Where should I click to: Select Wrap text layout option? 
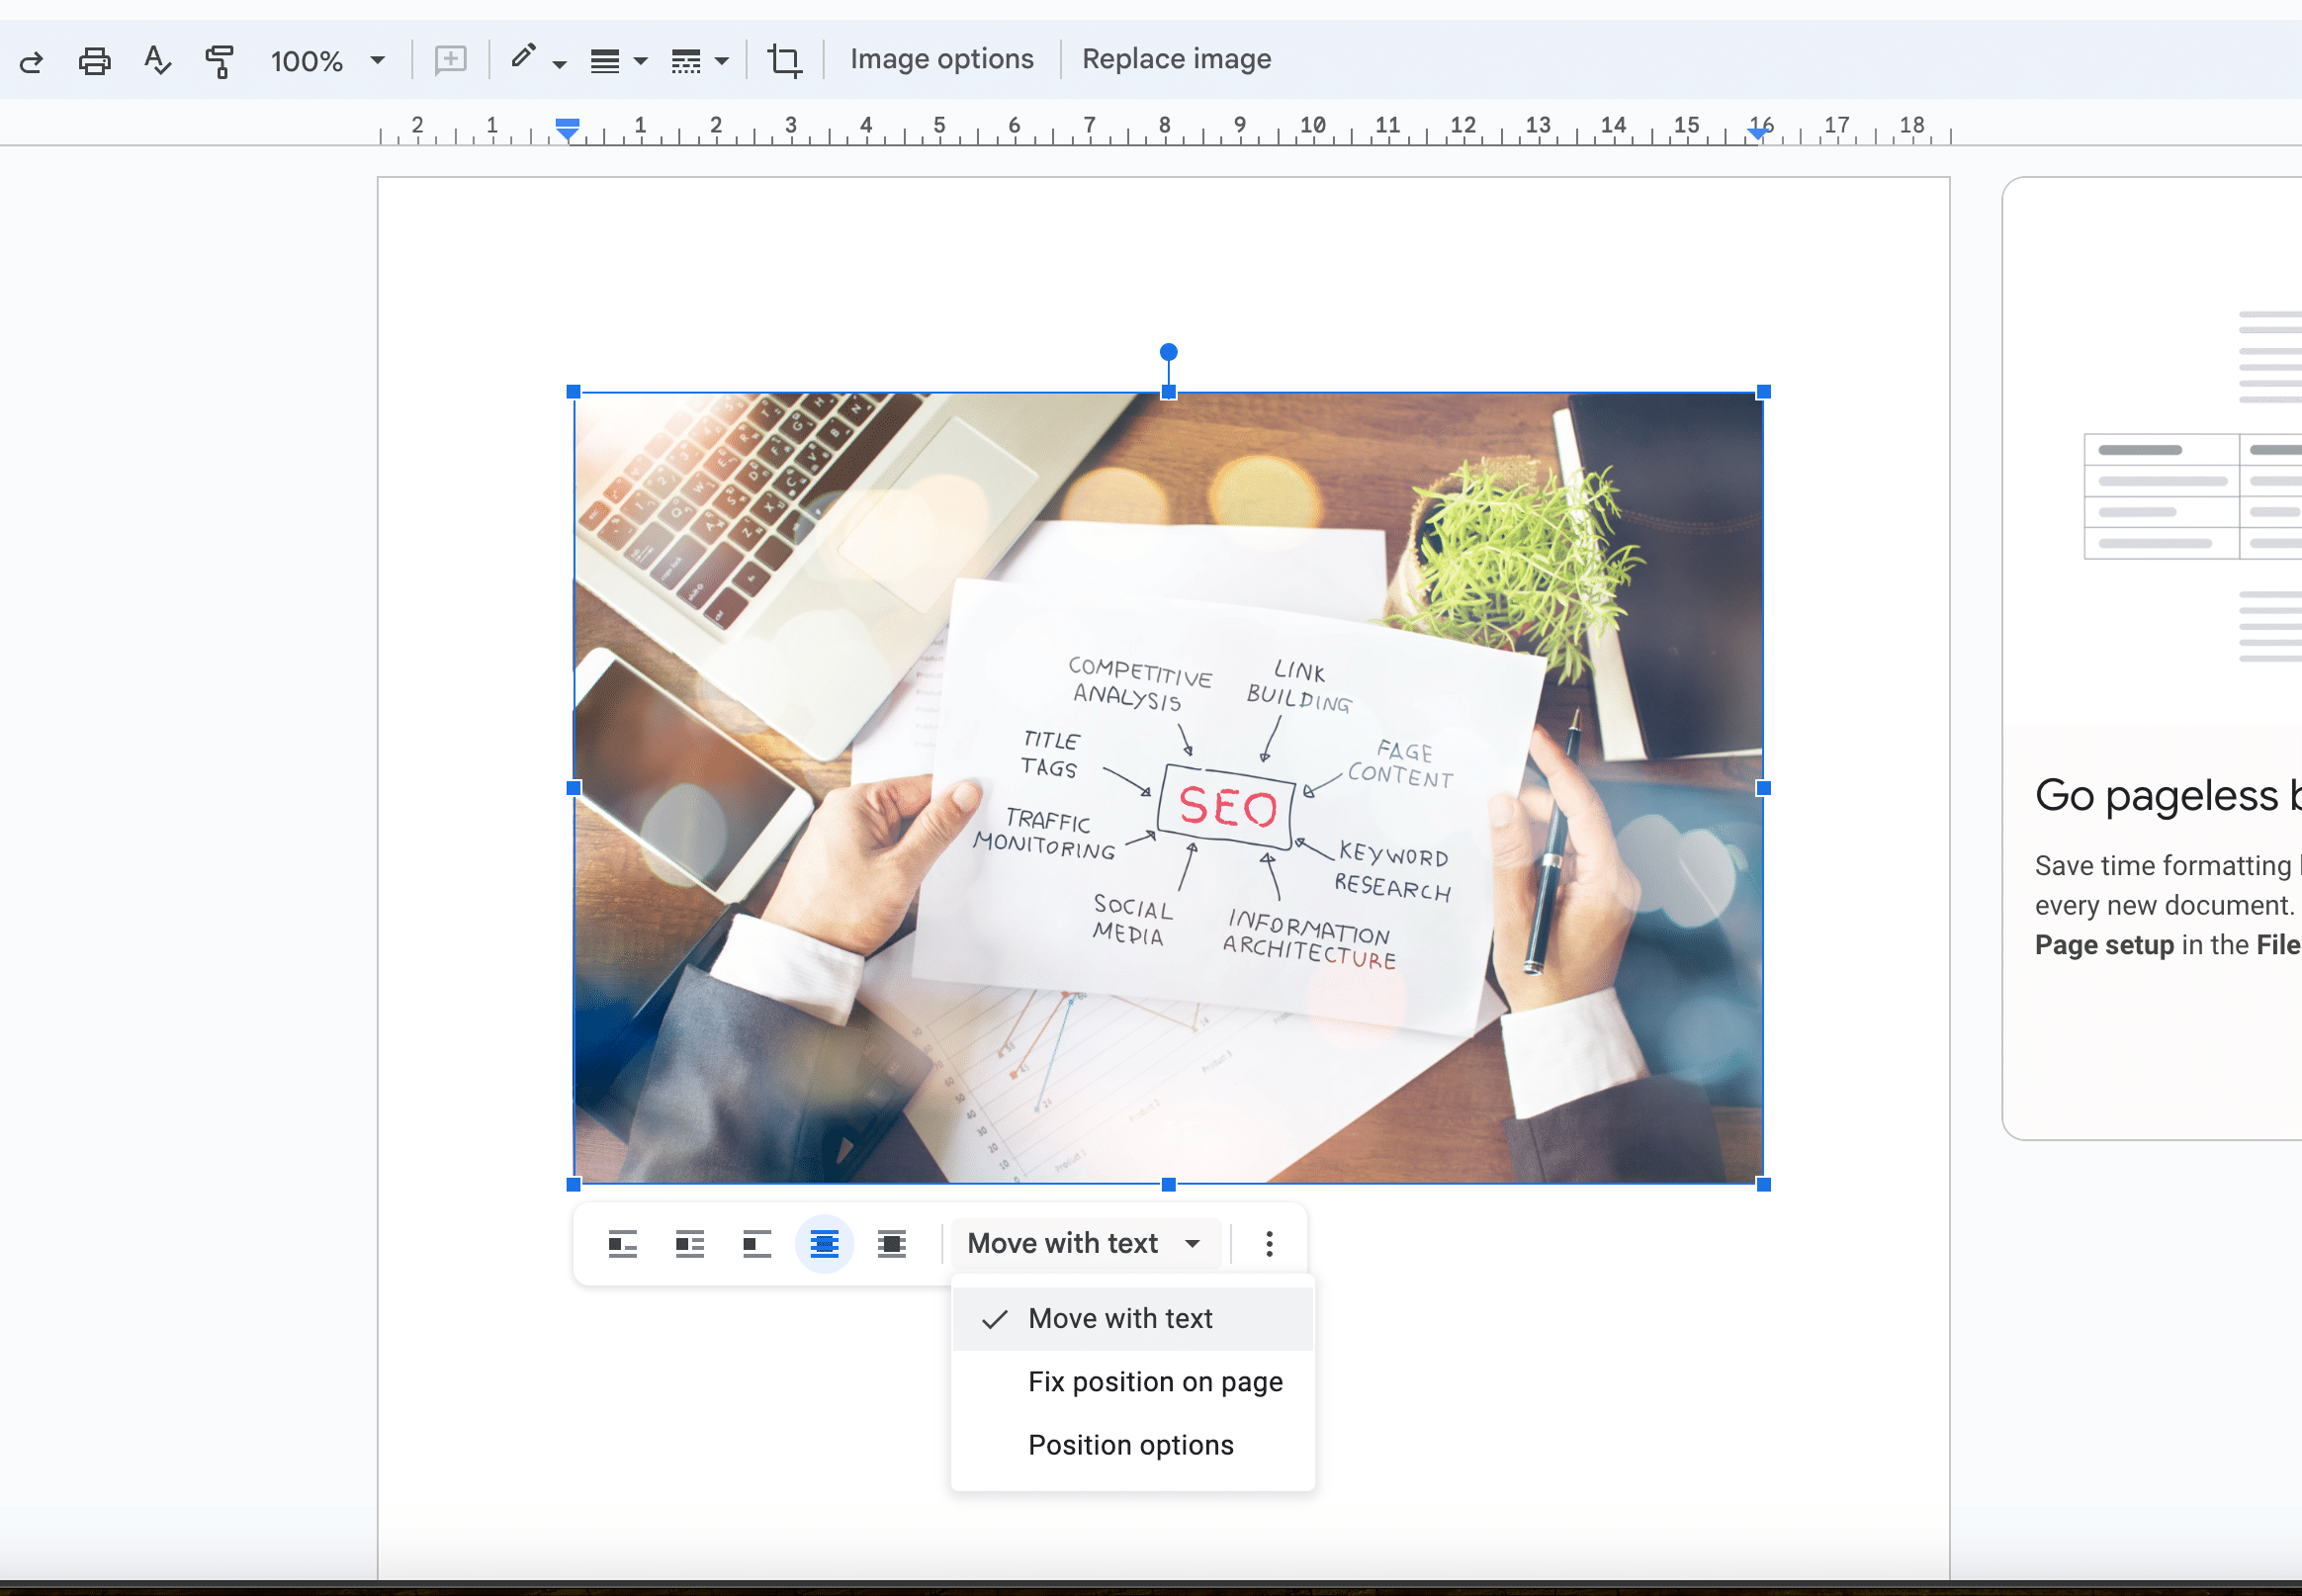click(689, 1244)
